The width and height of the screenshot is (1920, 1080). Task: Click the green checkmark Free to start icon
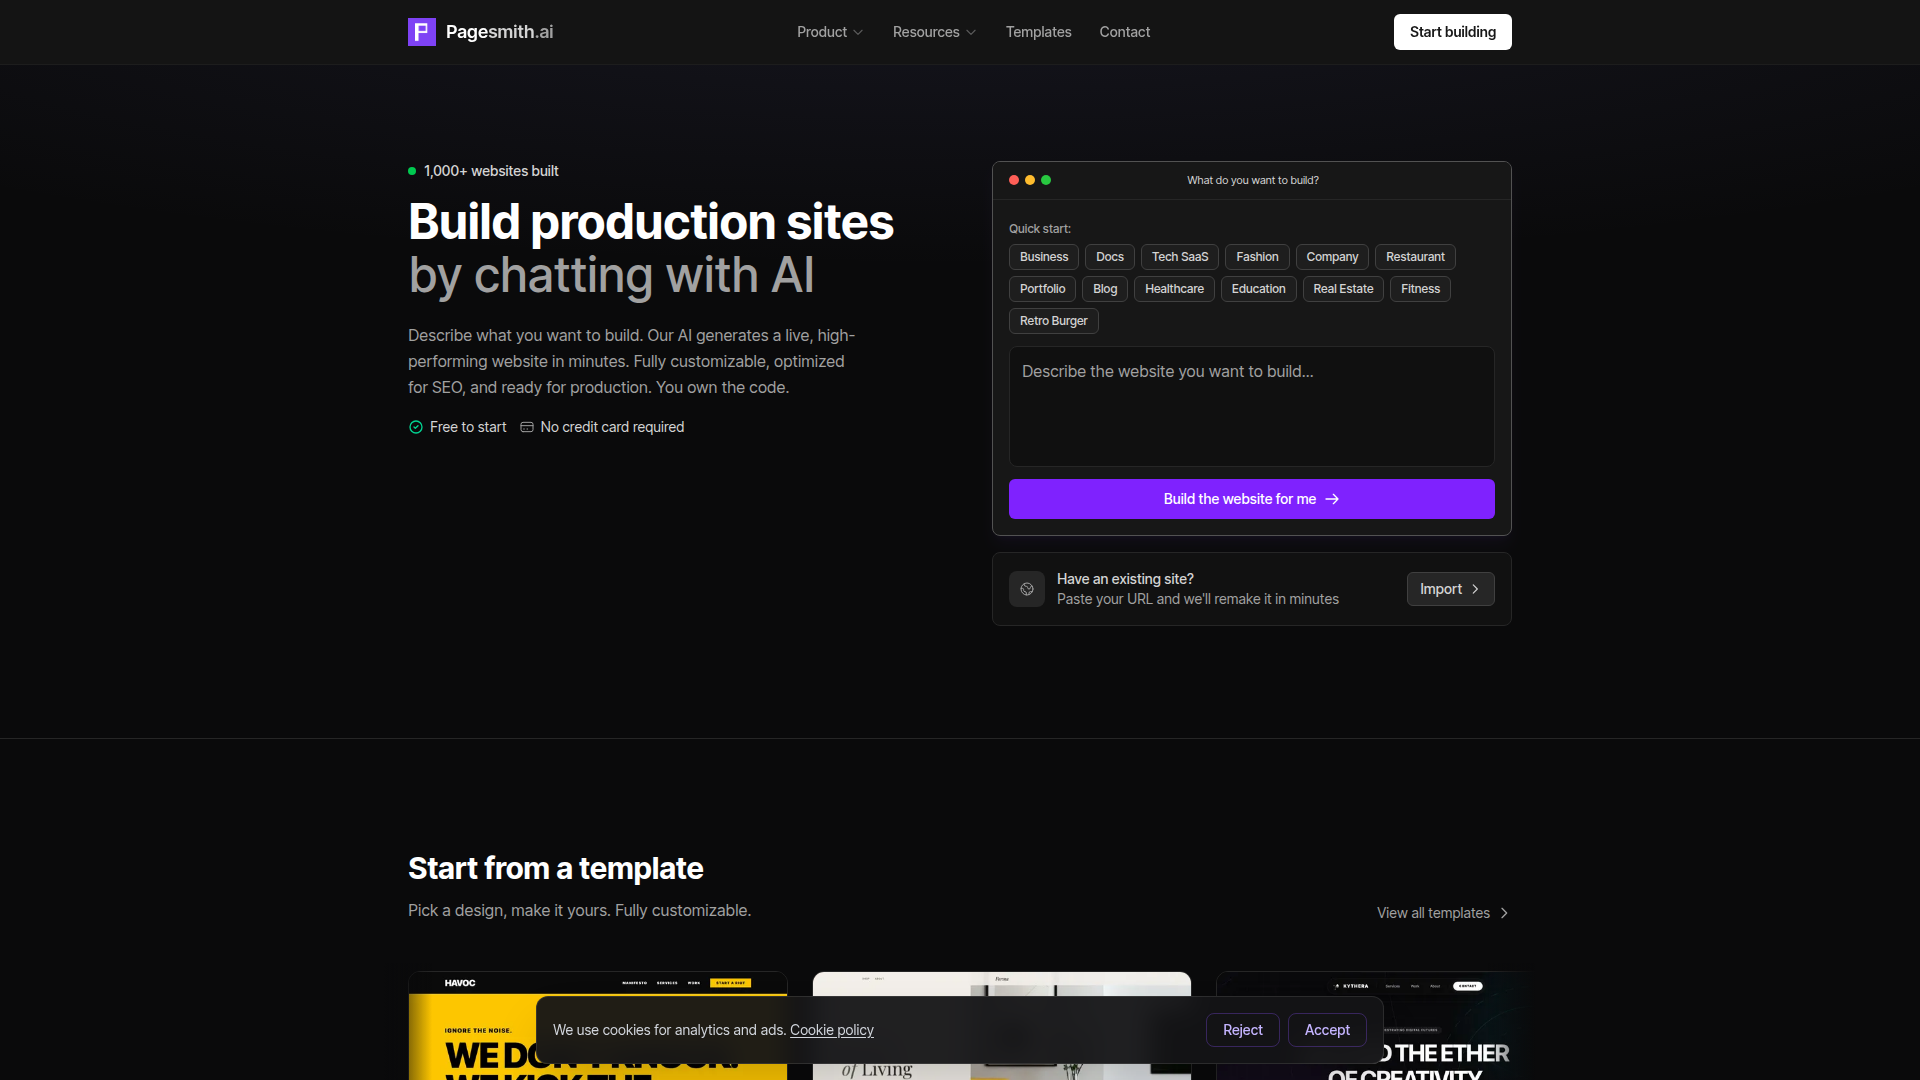[416, 427]
